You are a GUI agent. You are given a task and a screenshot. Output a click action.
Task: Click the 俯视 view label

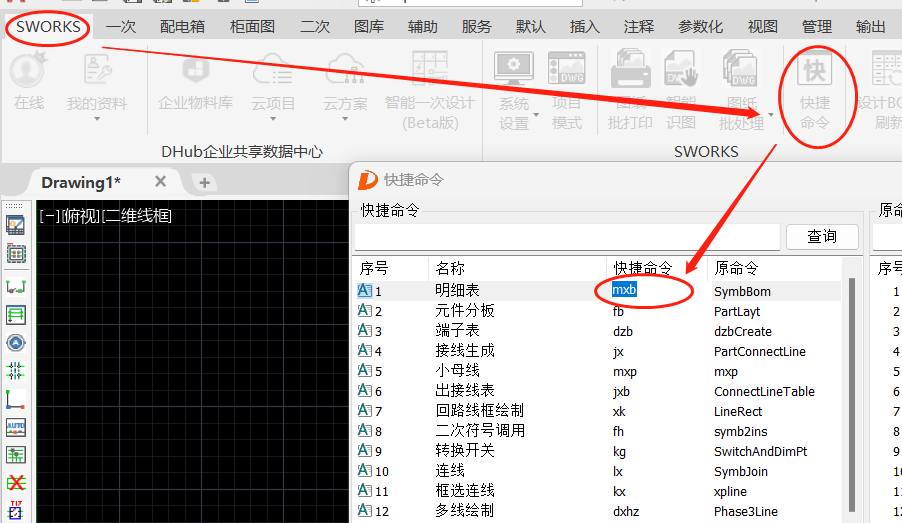point(81,216)
